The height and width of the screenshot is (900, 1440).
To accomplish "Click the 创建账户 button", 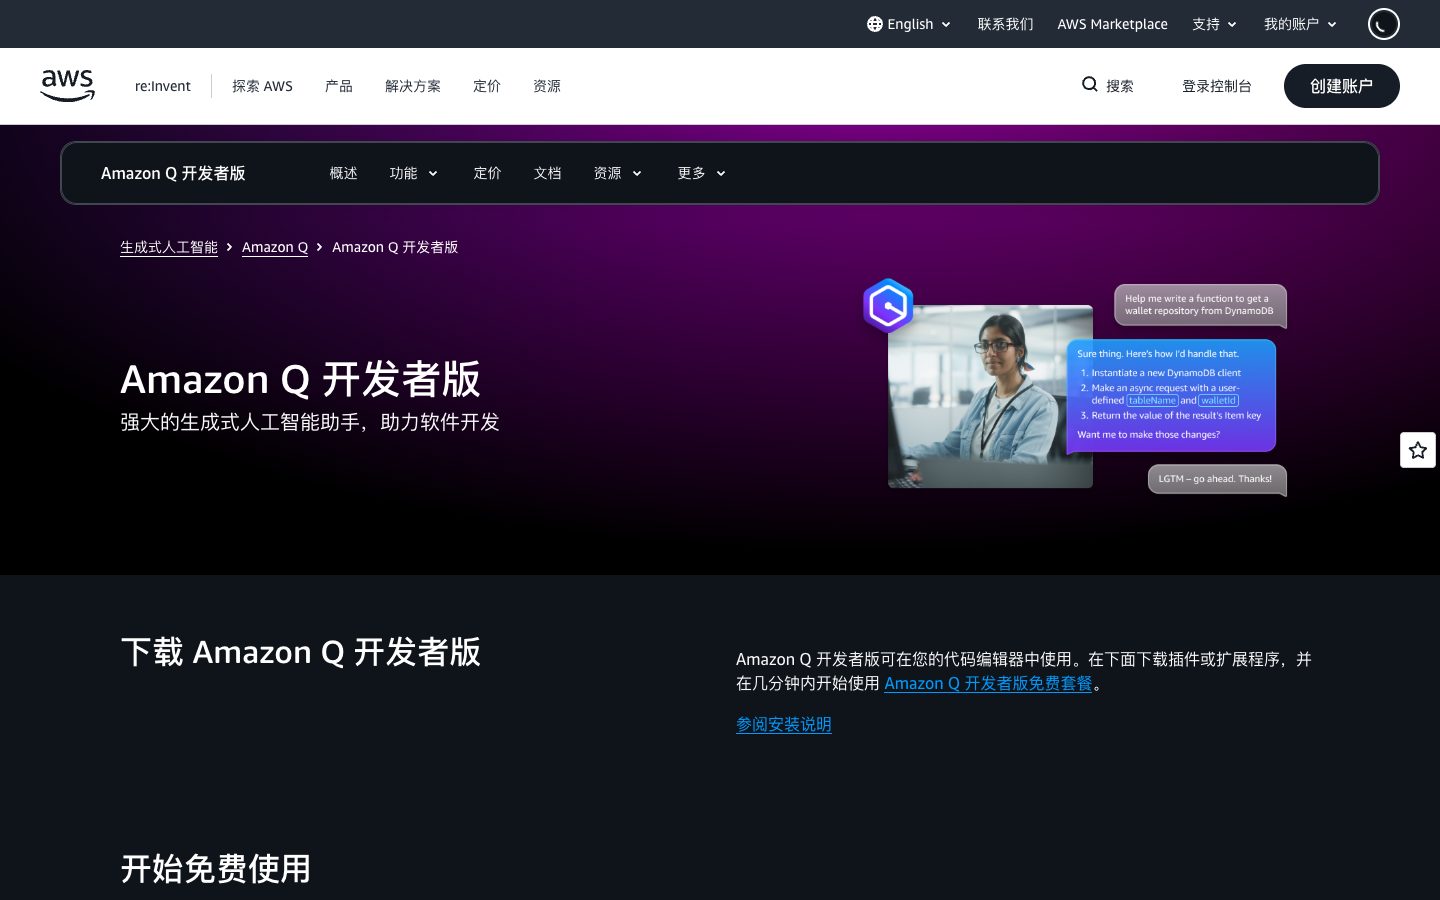I will (x=1342, y=86).
